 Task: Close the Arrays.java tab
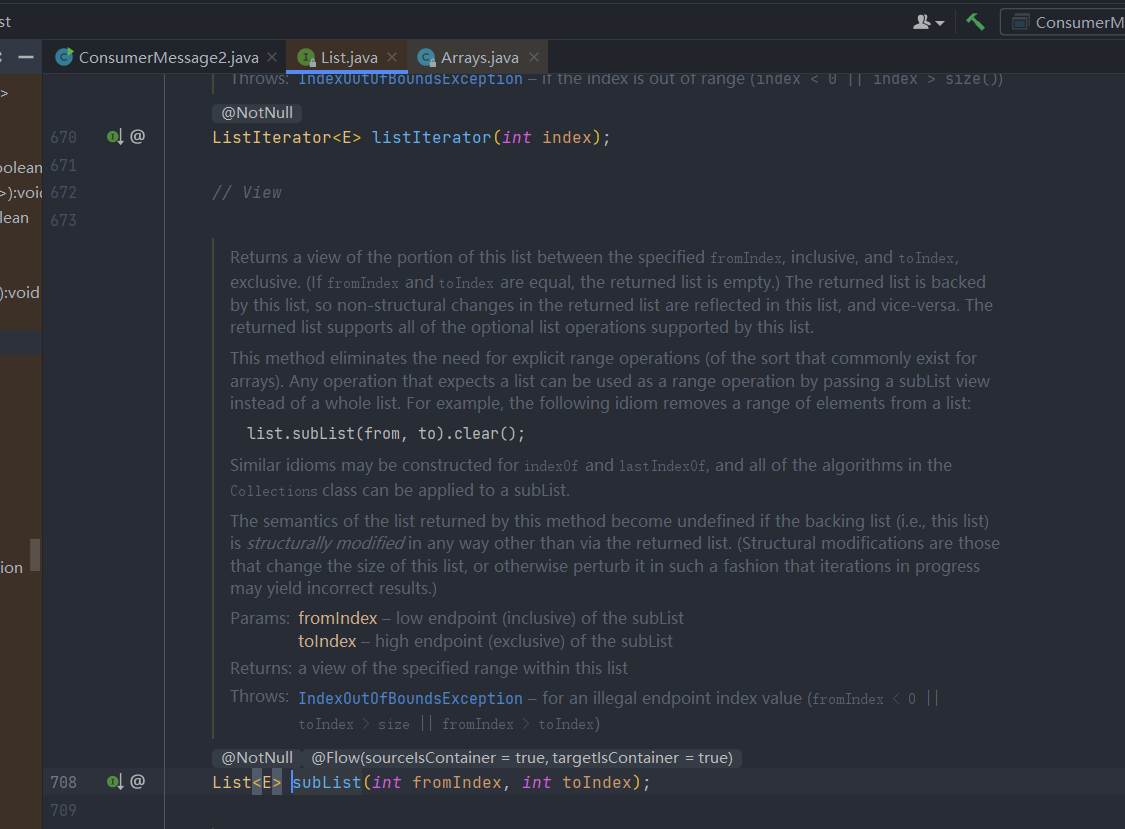534,57
